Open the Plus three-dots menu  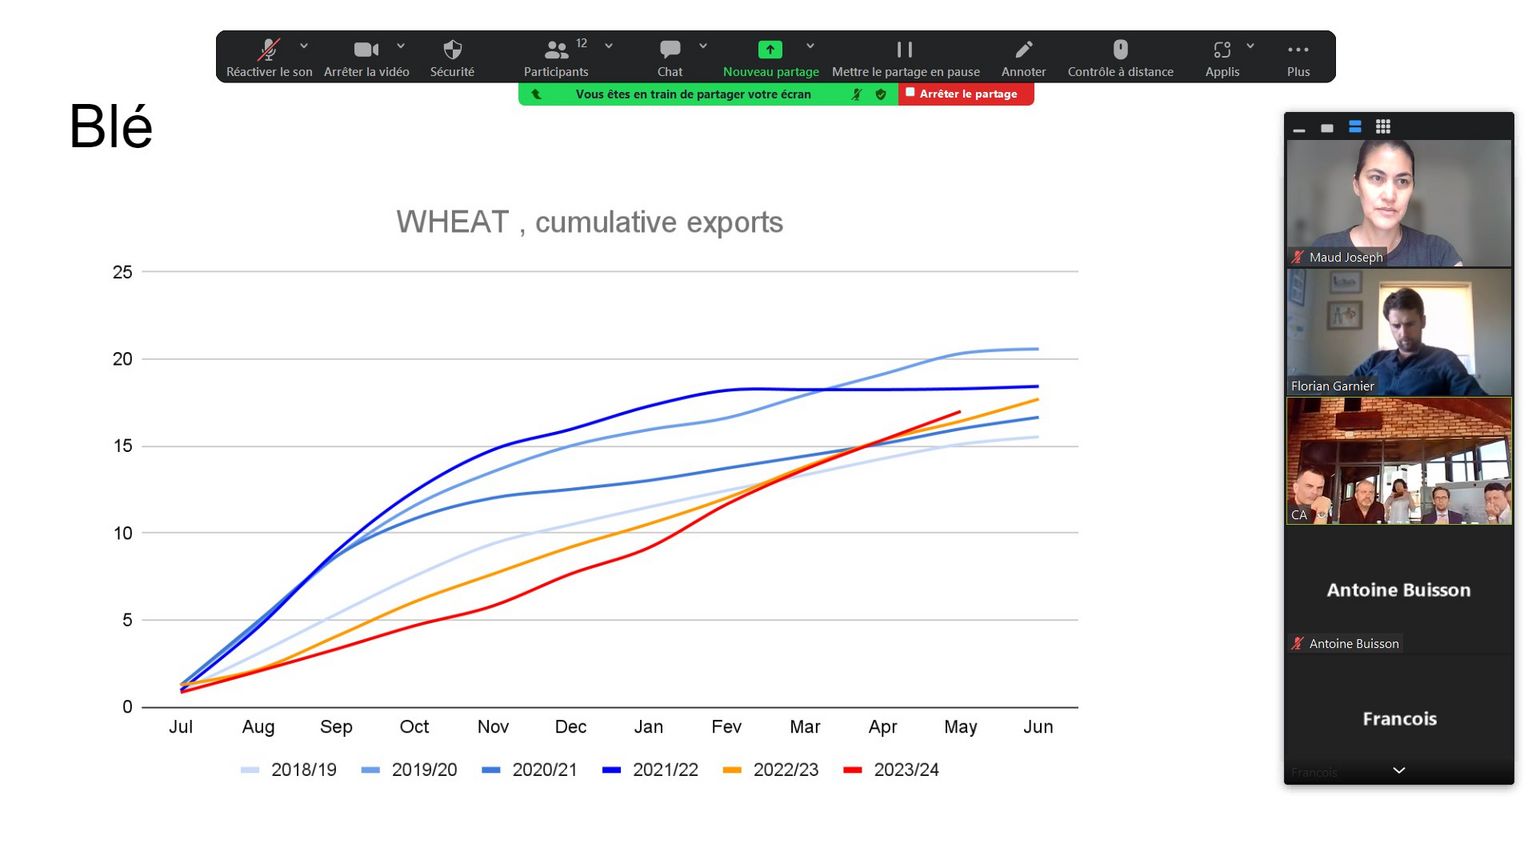point(1298,50)
